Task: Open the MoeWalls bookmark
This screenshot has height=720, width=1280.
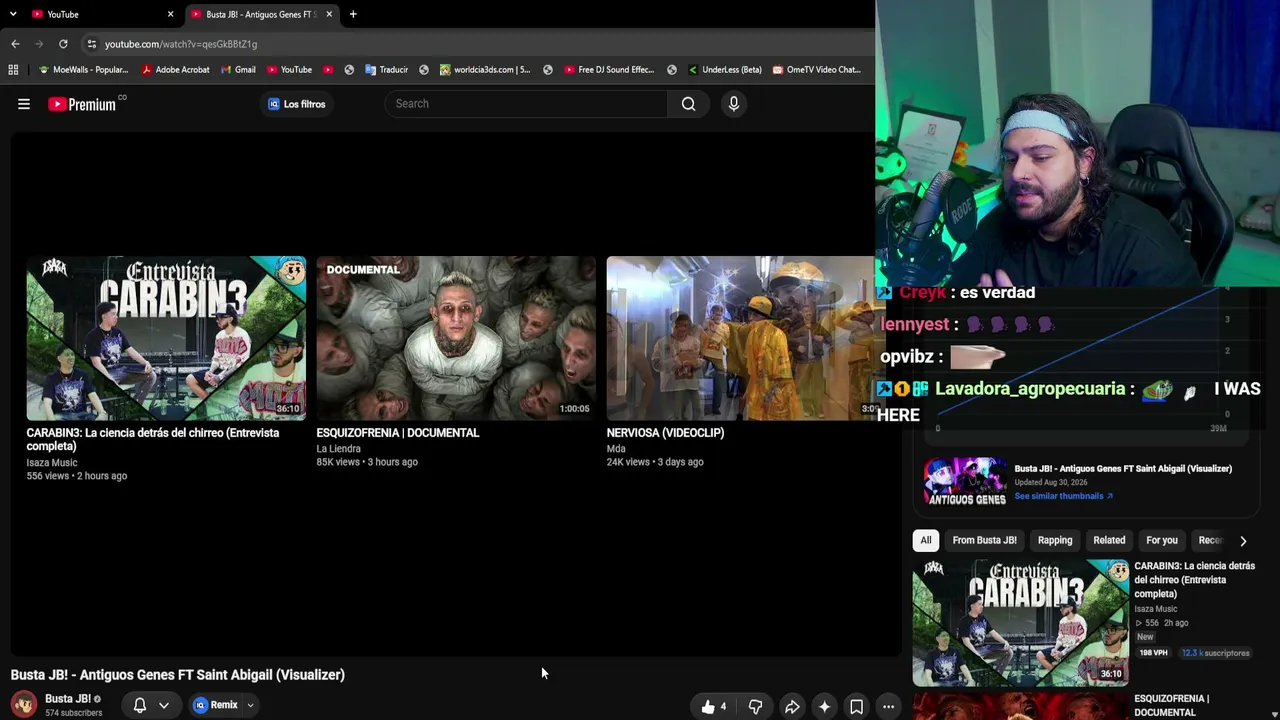Action: coord(83,70)
